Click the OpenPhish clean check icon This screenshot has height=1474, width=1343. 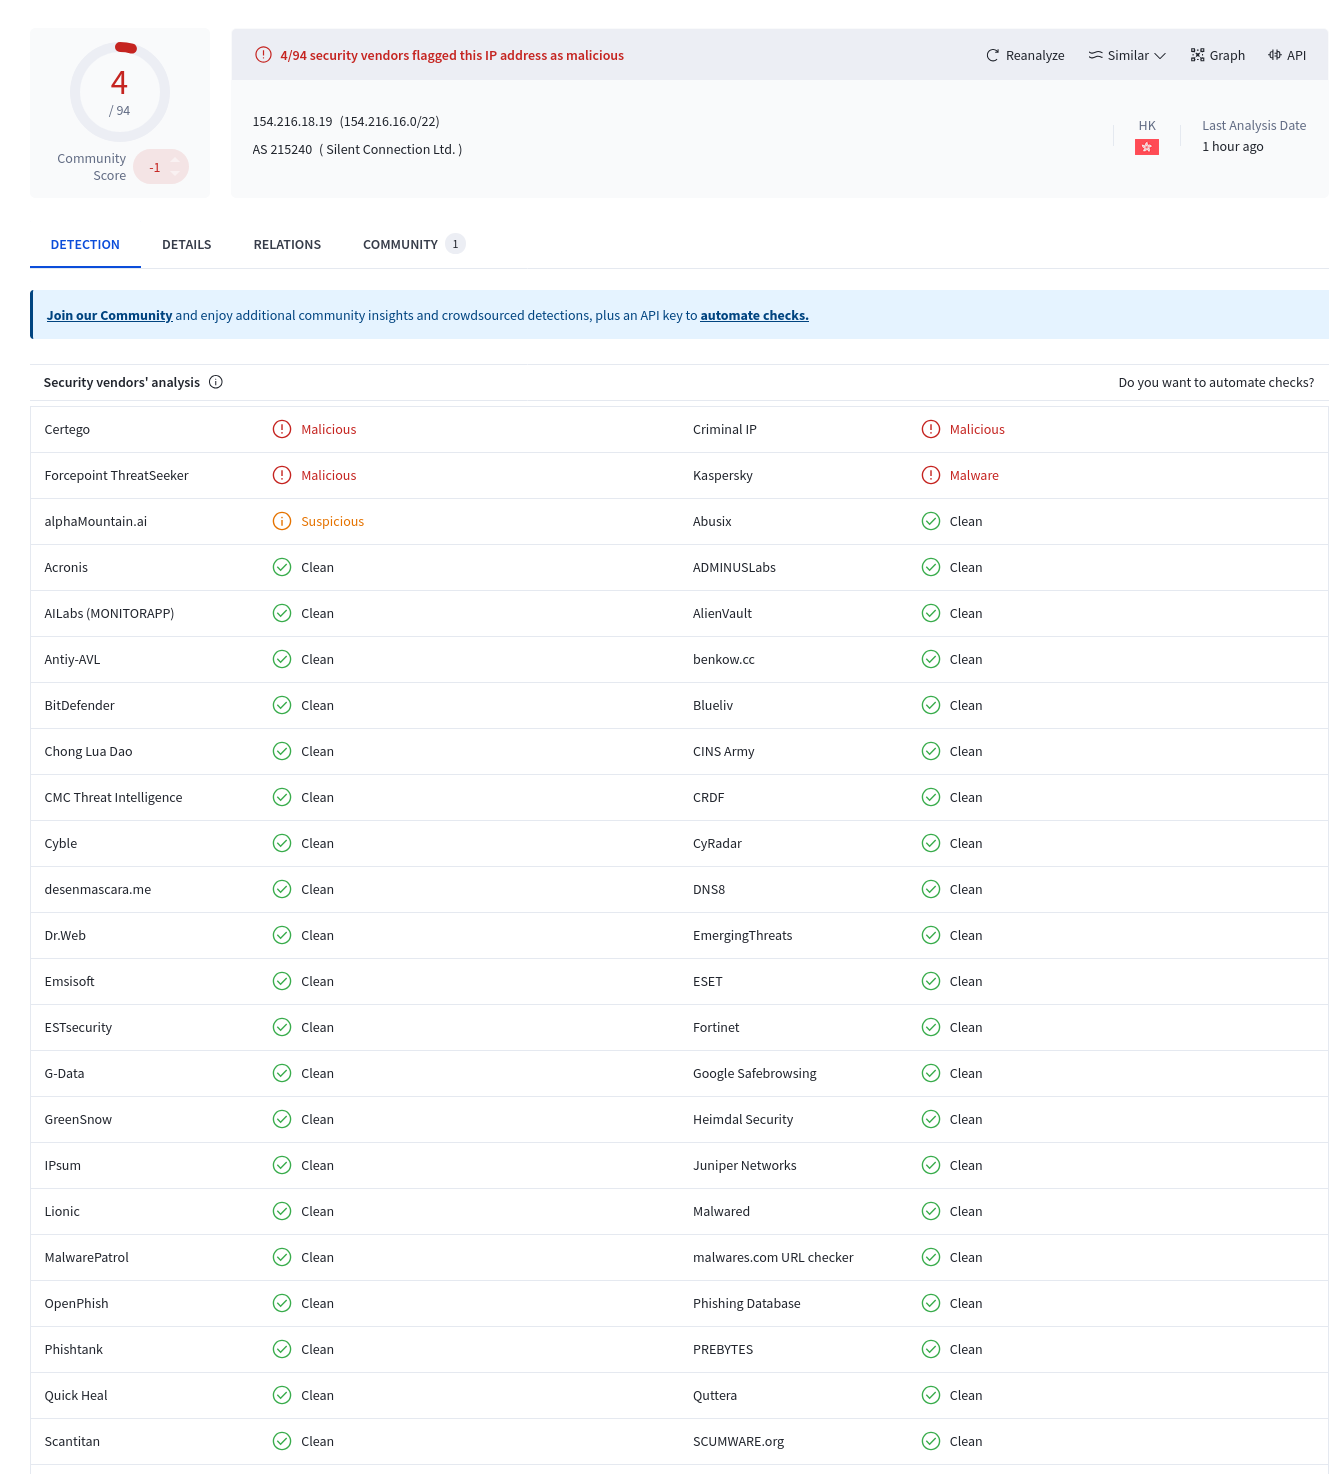click(282, 1303)
